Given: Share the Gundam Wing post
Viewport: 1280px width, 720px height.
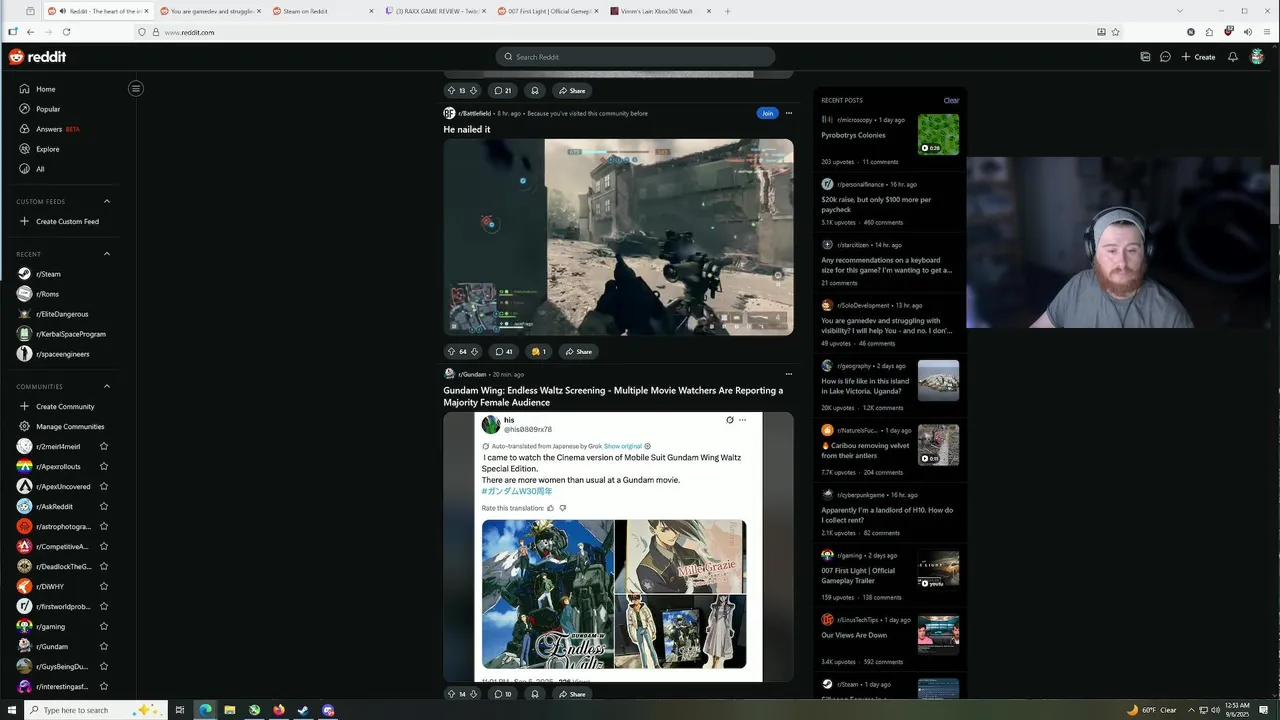Looking at the screenshot, I should [572, 694].
